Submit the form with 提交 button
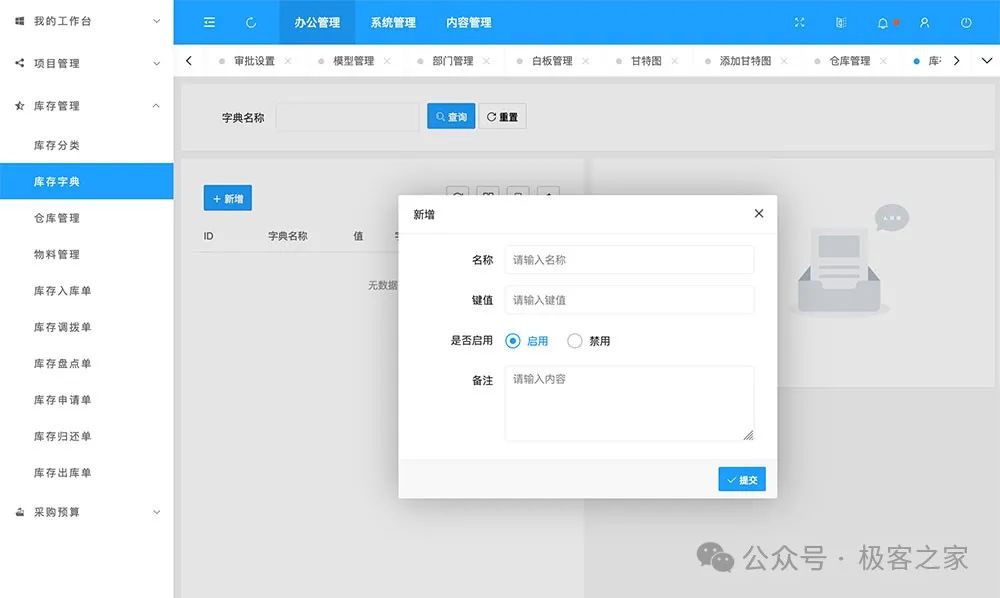This screenshot has width=1000, height=598. point(742,479)
